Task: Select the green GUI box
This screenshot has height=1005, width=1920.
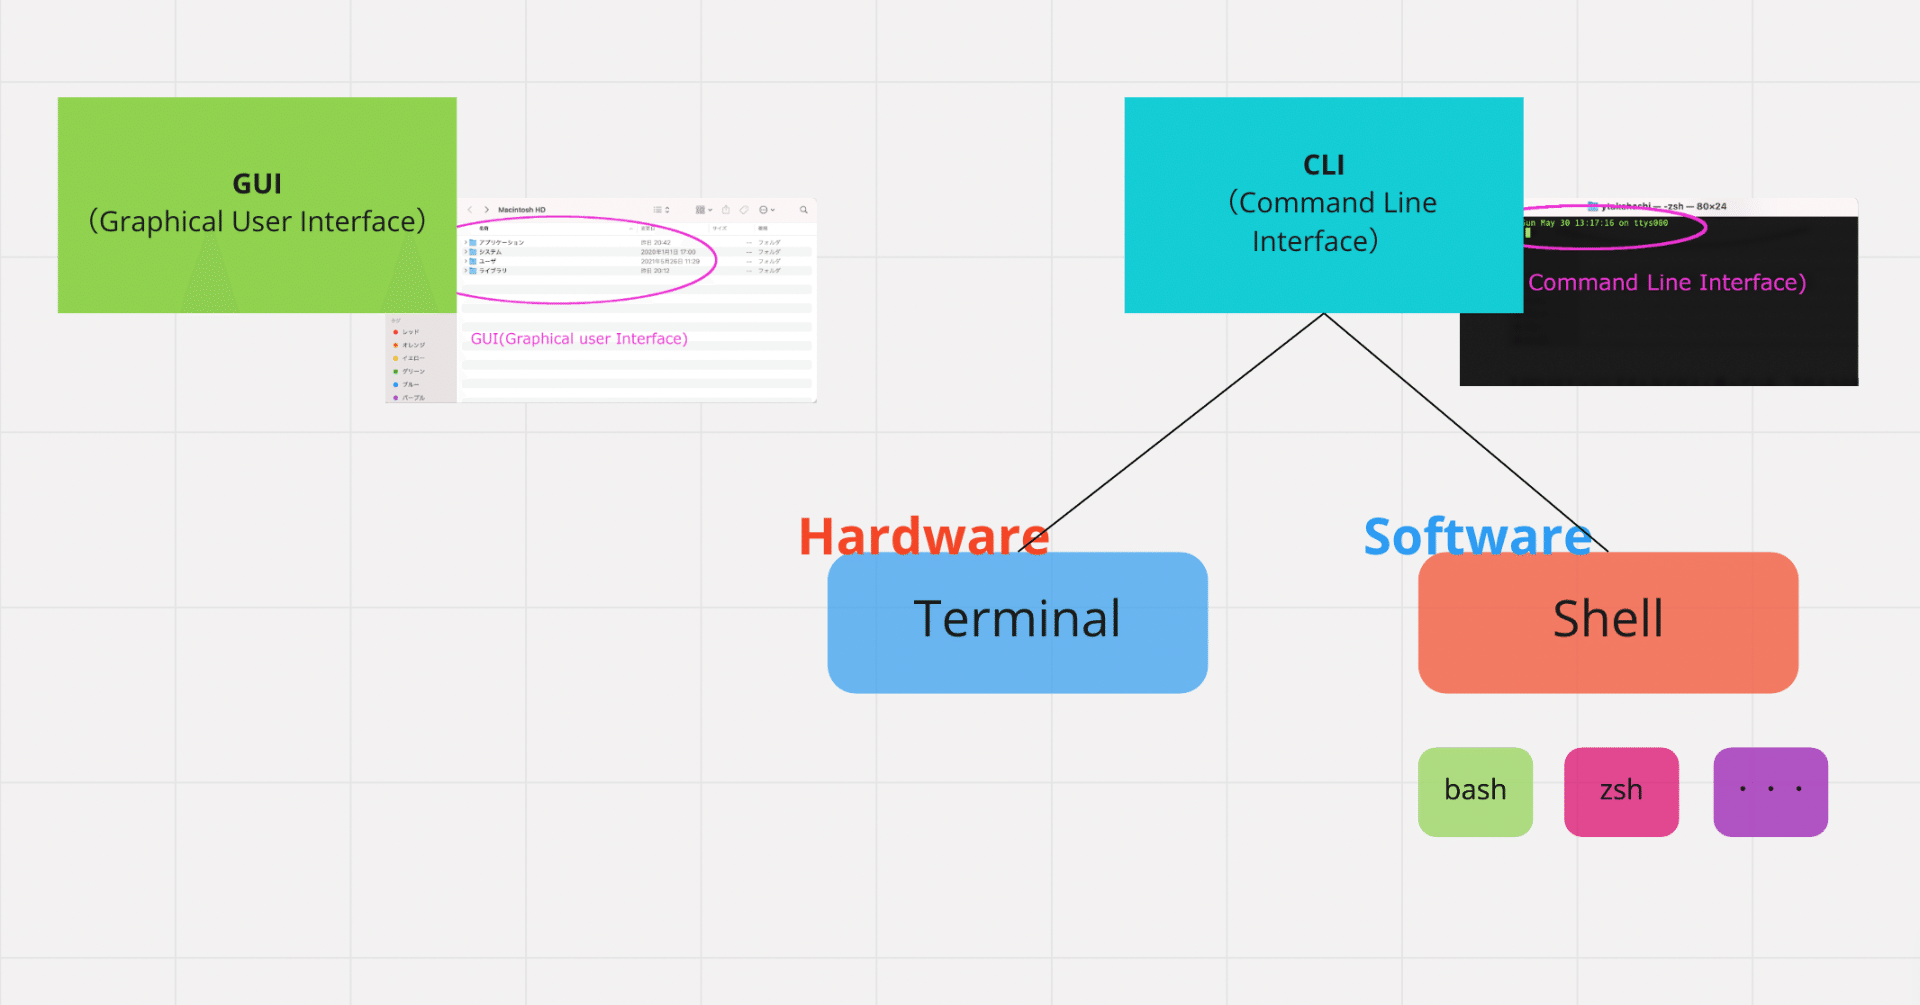Action: pos(257,205)
